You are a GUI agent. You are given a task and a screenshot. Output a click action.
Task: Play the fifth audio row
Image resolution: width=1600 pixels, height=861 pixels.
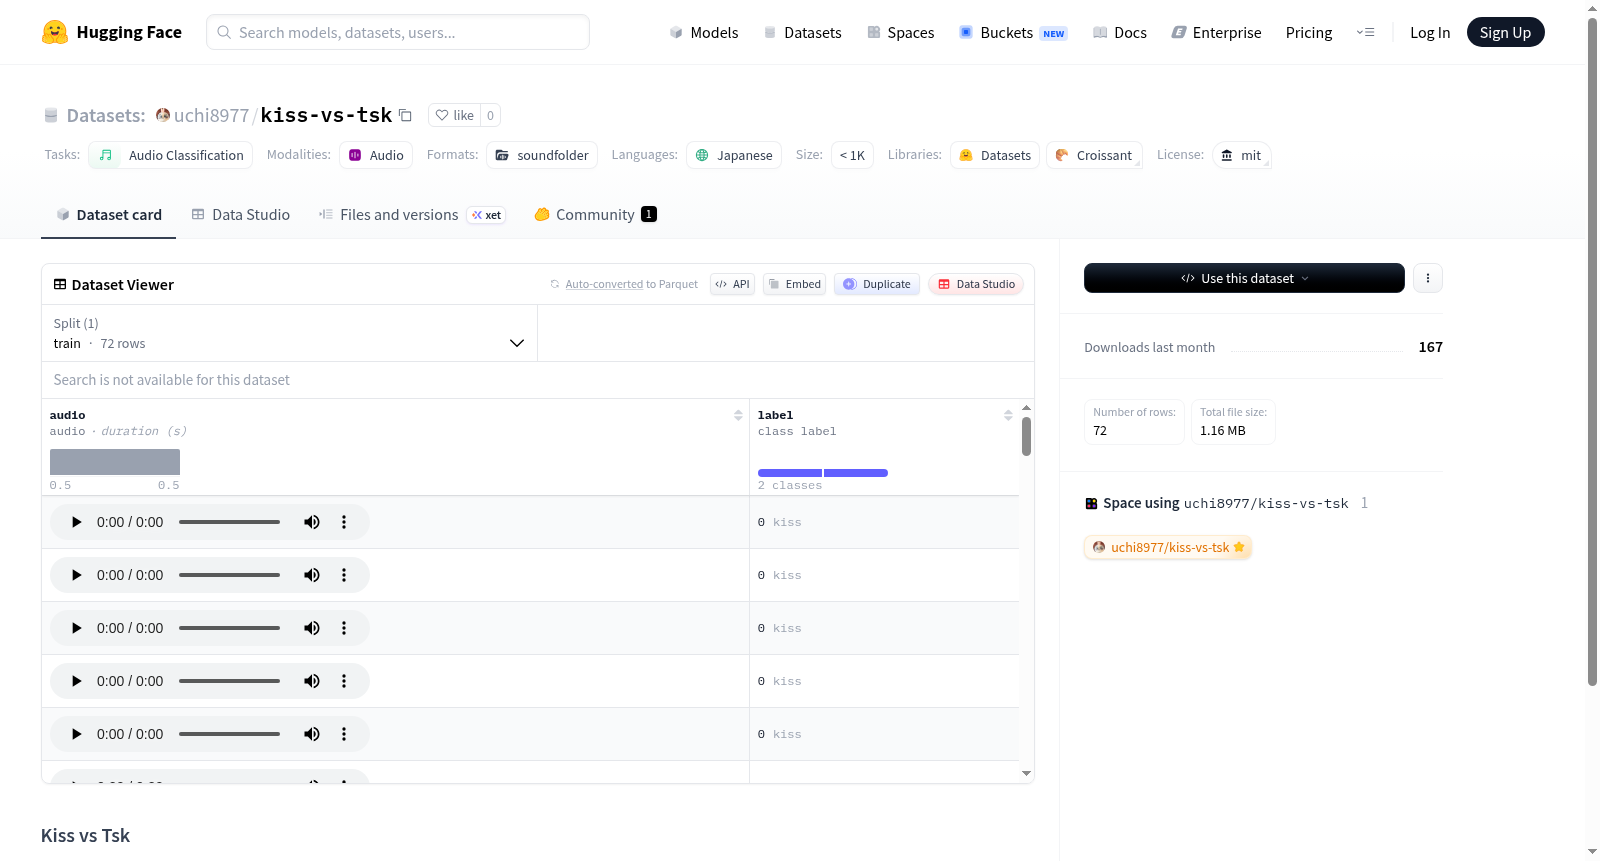[77, 734]
